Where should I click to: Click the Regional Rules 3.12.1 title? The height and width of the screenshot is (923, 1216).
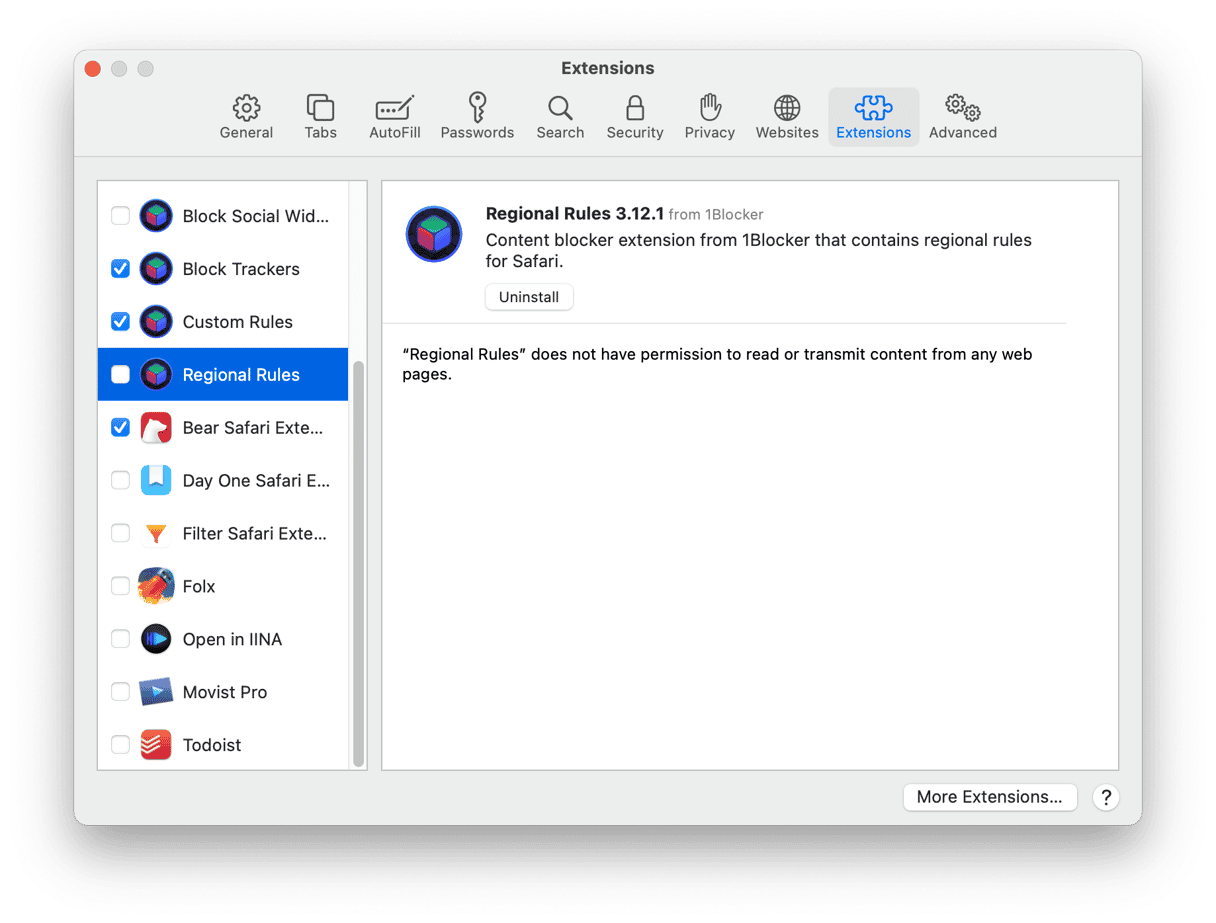(575, 214)
